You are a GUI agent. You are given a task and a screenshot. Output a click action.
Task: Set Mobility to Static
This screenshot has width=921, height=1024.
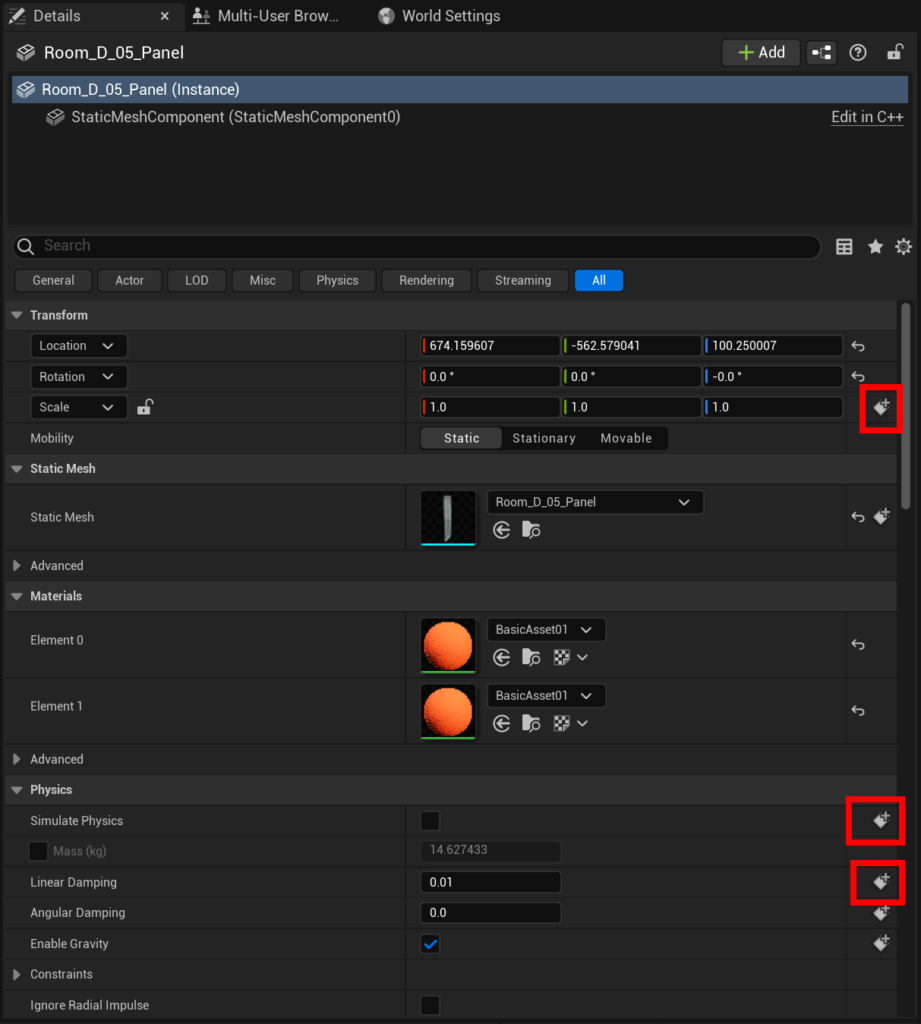tap(462, 438)
